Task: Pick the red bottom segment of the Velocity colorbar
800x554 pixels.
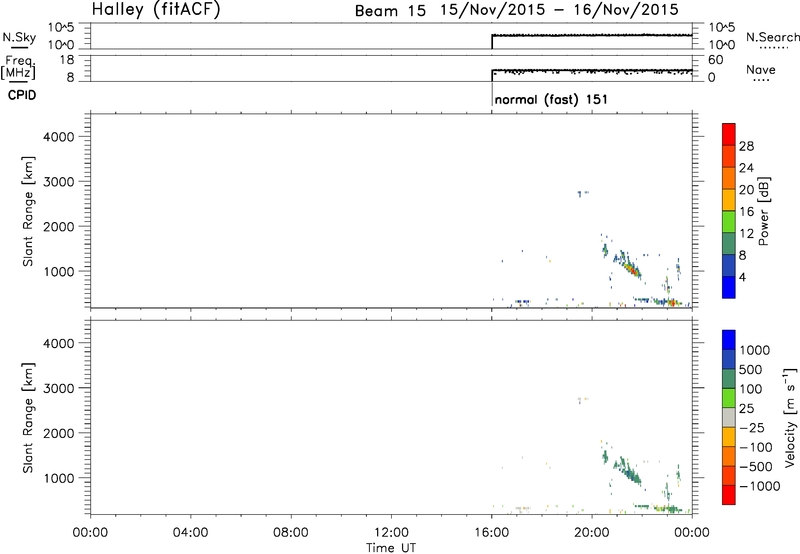Action: tap(729, 495)
